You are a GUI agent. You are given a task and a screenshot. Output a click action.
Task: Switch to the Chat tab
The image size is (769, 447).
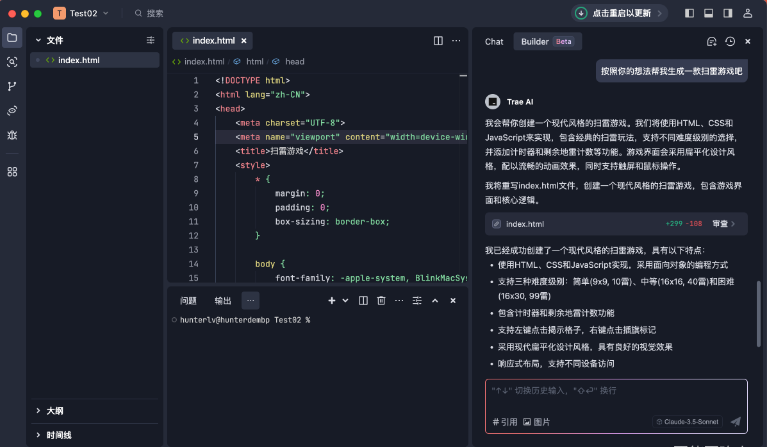(x=494, y=42)
